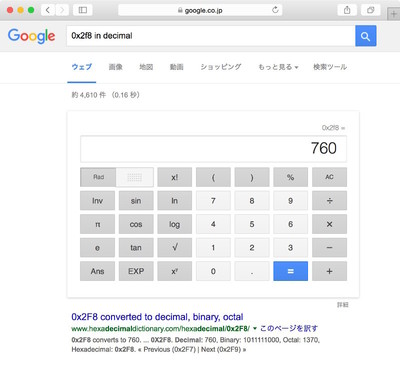400x367 pixels.
Task: Click the π key
Action: (97, 224)
